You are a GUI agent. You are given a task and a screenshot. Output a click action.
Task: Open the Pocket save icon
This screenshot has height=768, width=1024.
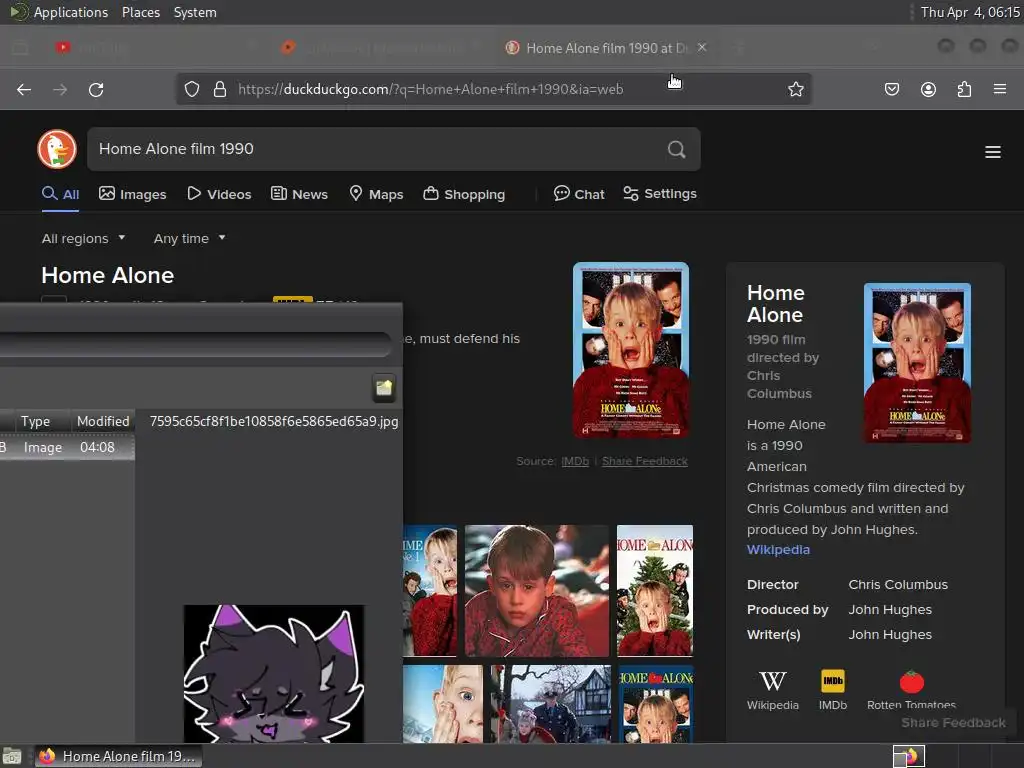[x=891, y=89]
